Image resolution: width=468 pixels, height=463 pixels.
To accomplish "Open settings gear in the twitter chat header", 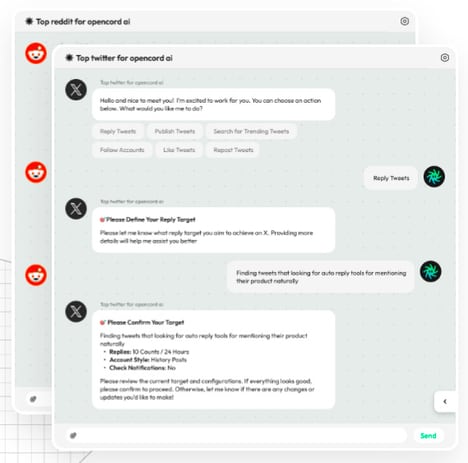I will tap(445, 58).
